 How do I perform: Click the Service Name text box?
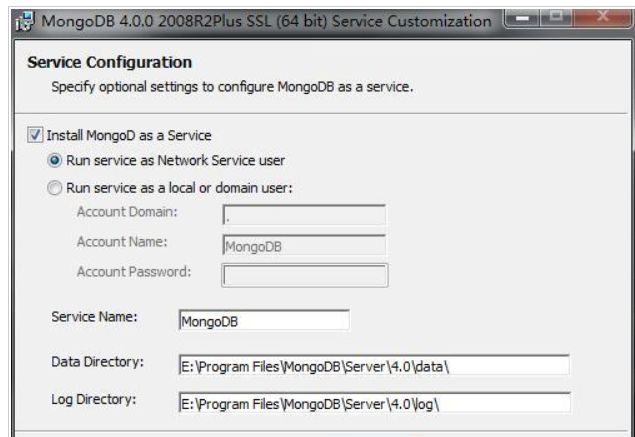(x=264, y=320)
